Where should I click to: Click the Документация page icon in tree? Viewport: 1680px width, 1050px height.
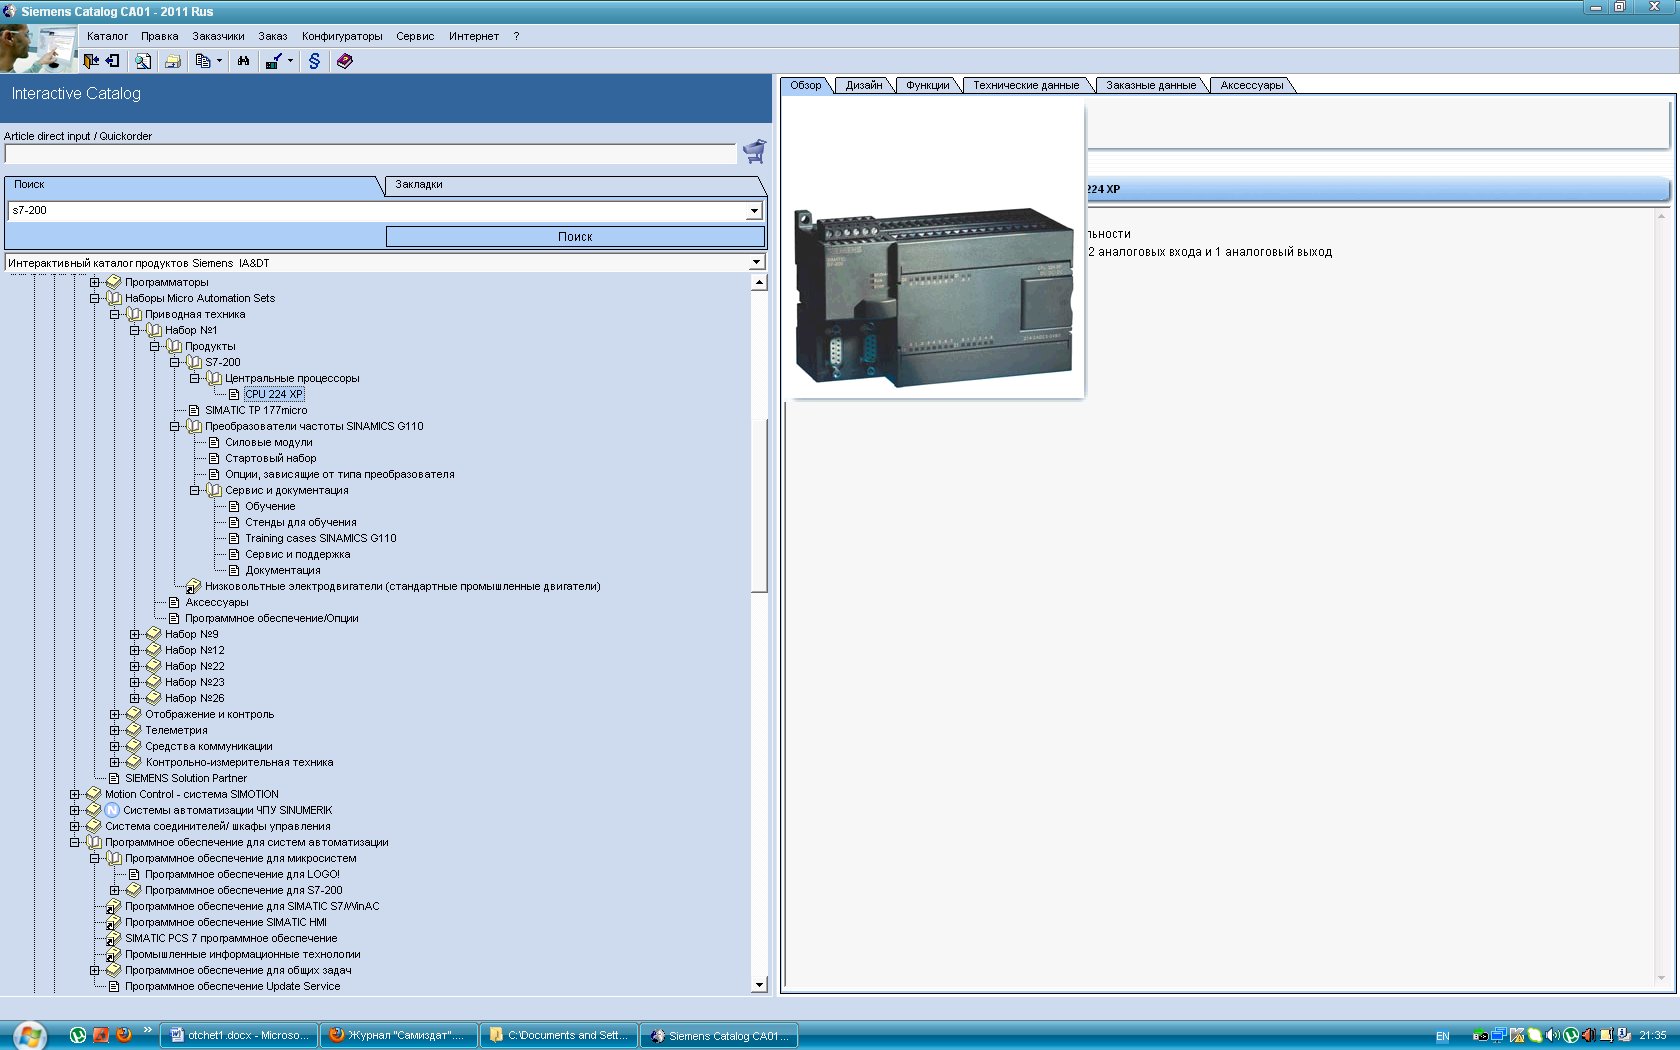234,570
